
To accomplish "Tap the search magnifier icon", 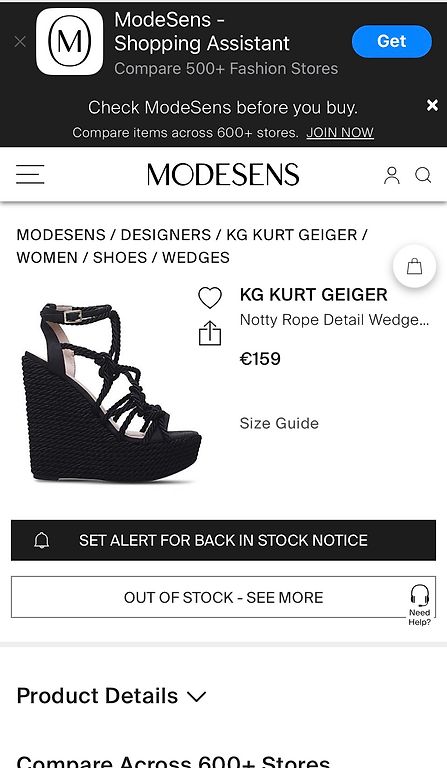I will 423,175.
